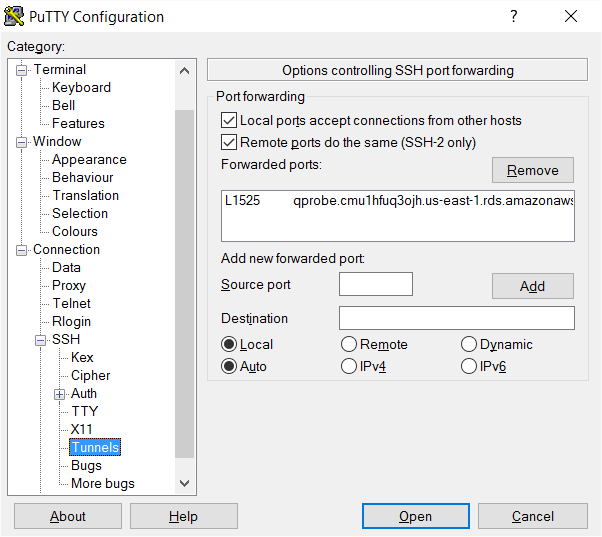Select the IPv6 radio button
Screen dimensions: 602x537
[x=469, y=366]
